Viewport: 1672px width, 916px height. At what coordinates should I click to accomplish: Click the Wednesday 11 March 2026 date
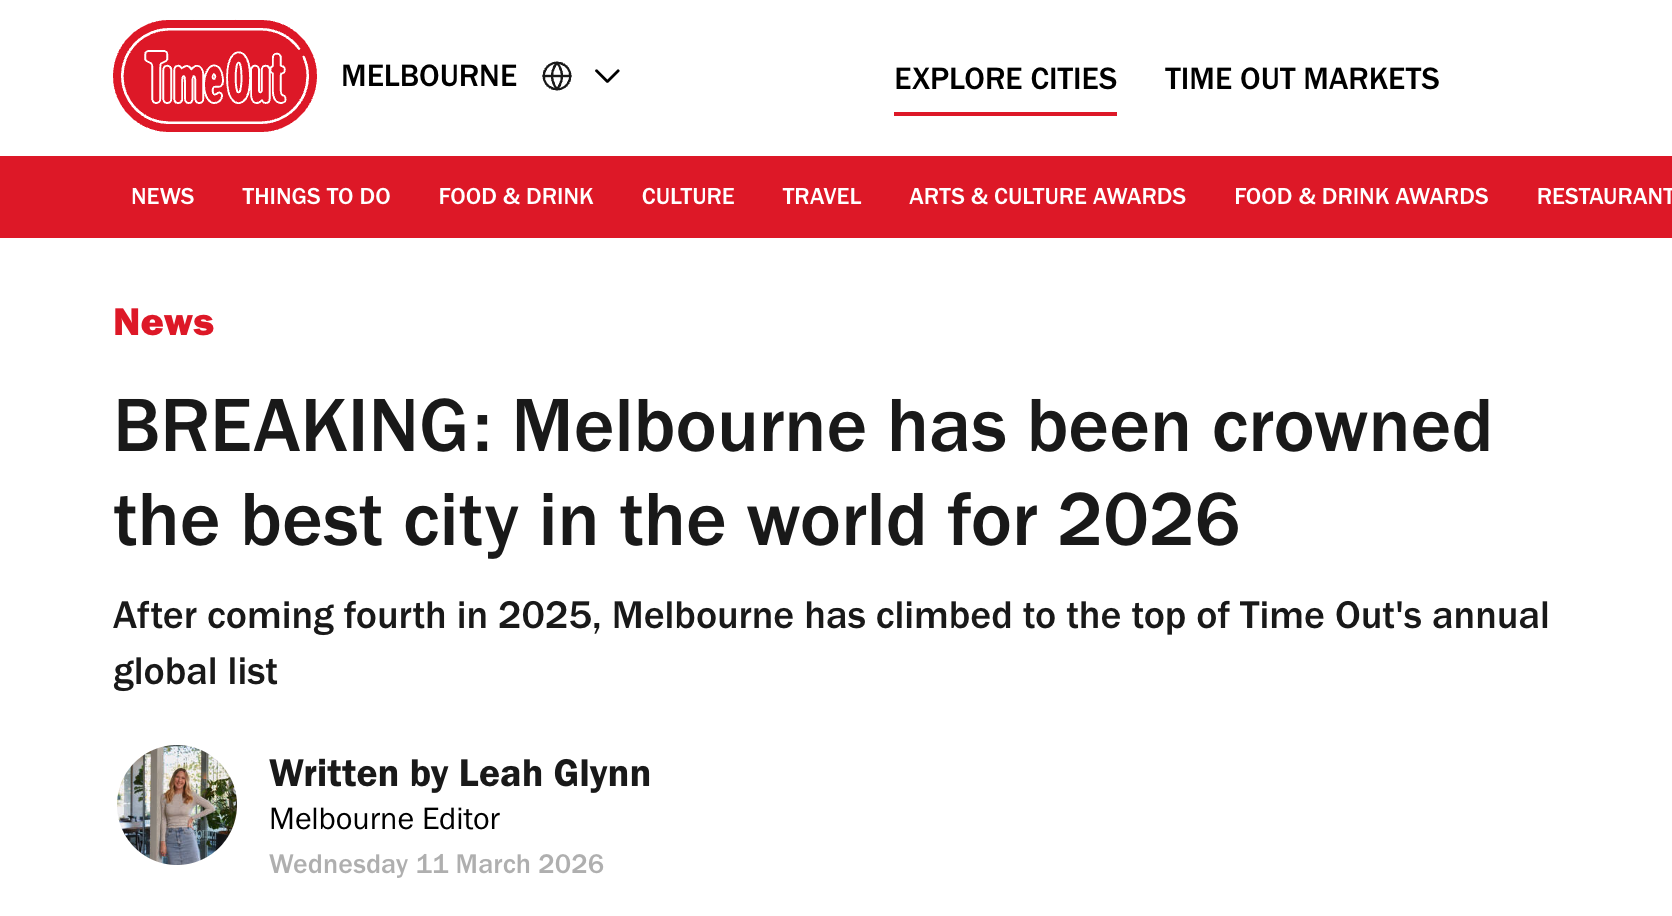(436, 864)
